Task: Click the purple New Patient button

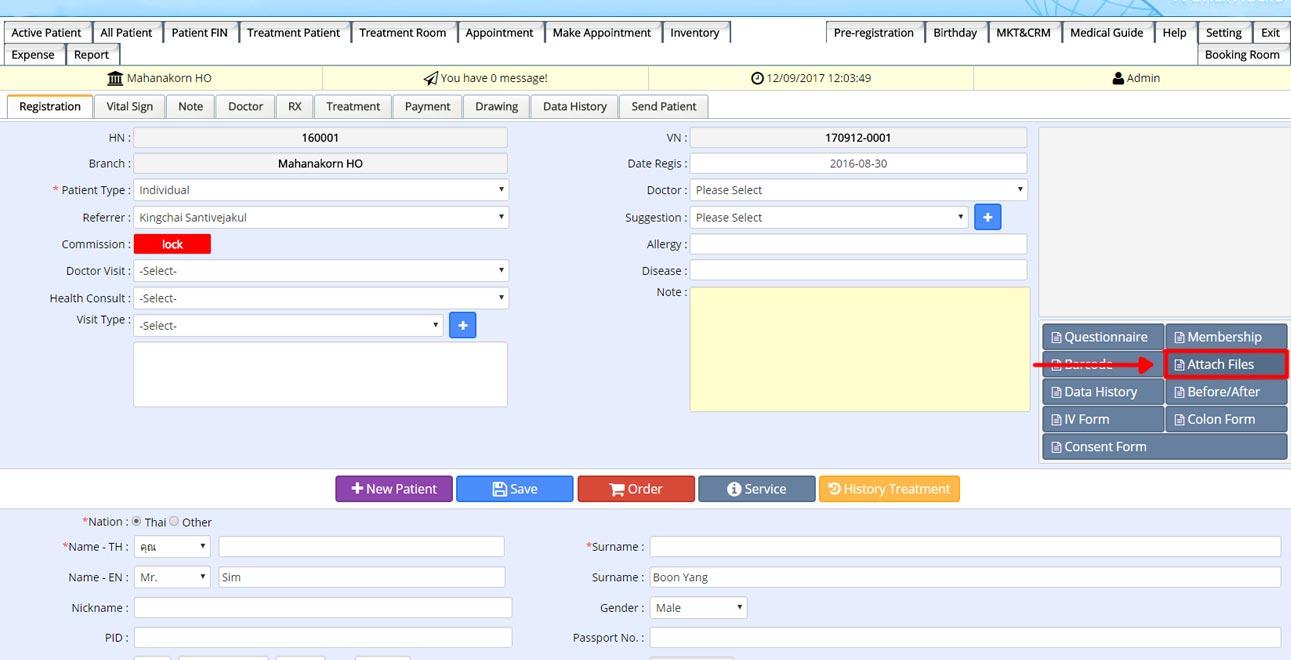Action: (394, 489)
